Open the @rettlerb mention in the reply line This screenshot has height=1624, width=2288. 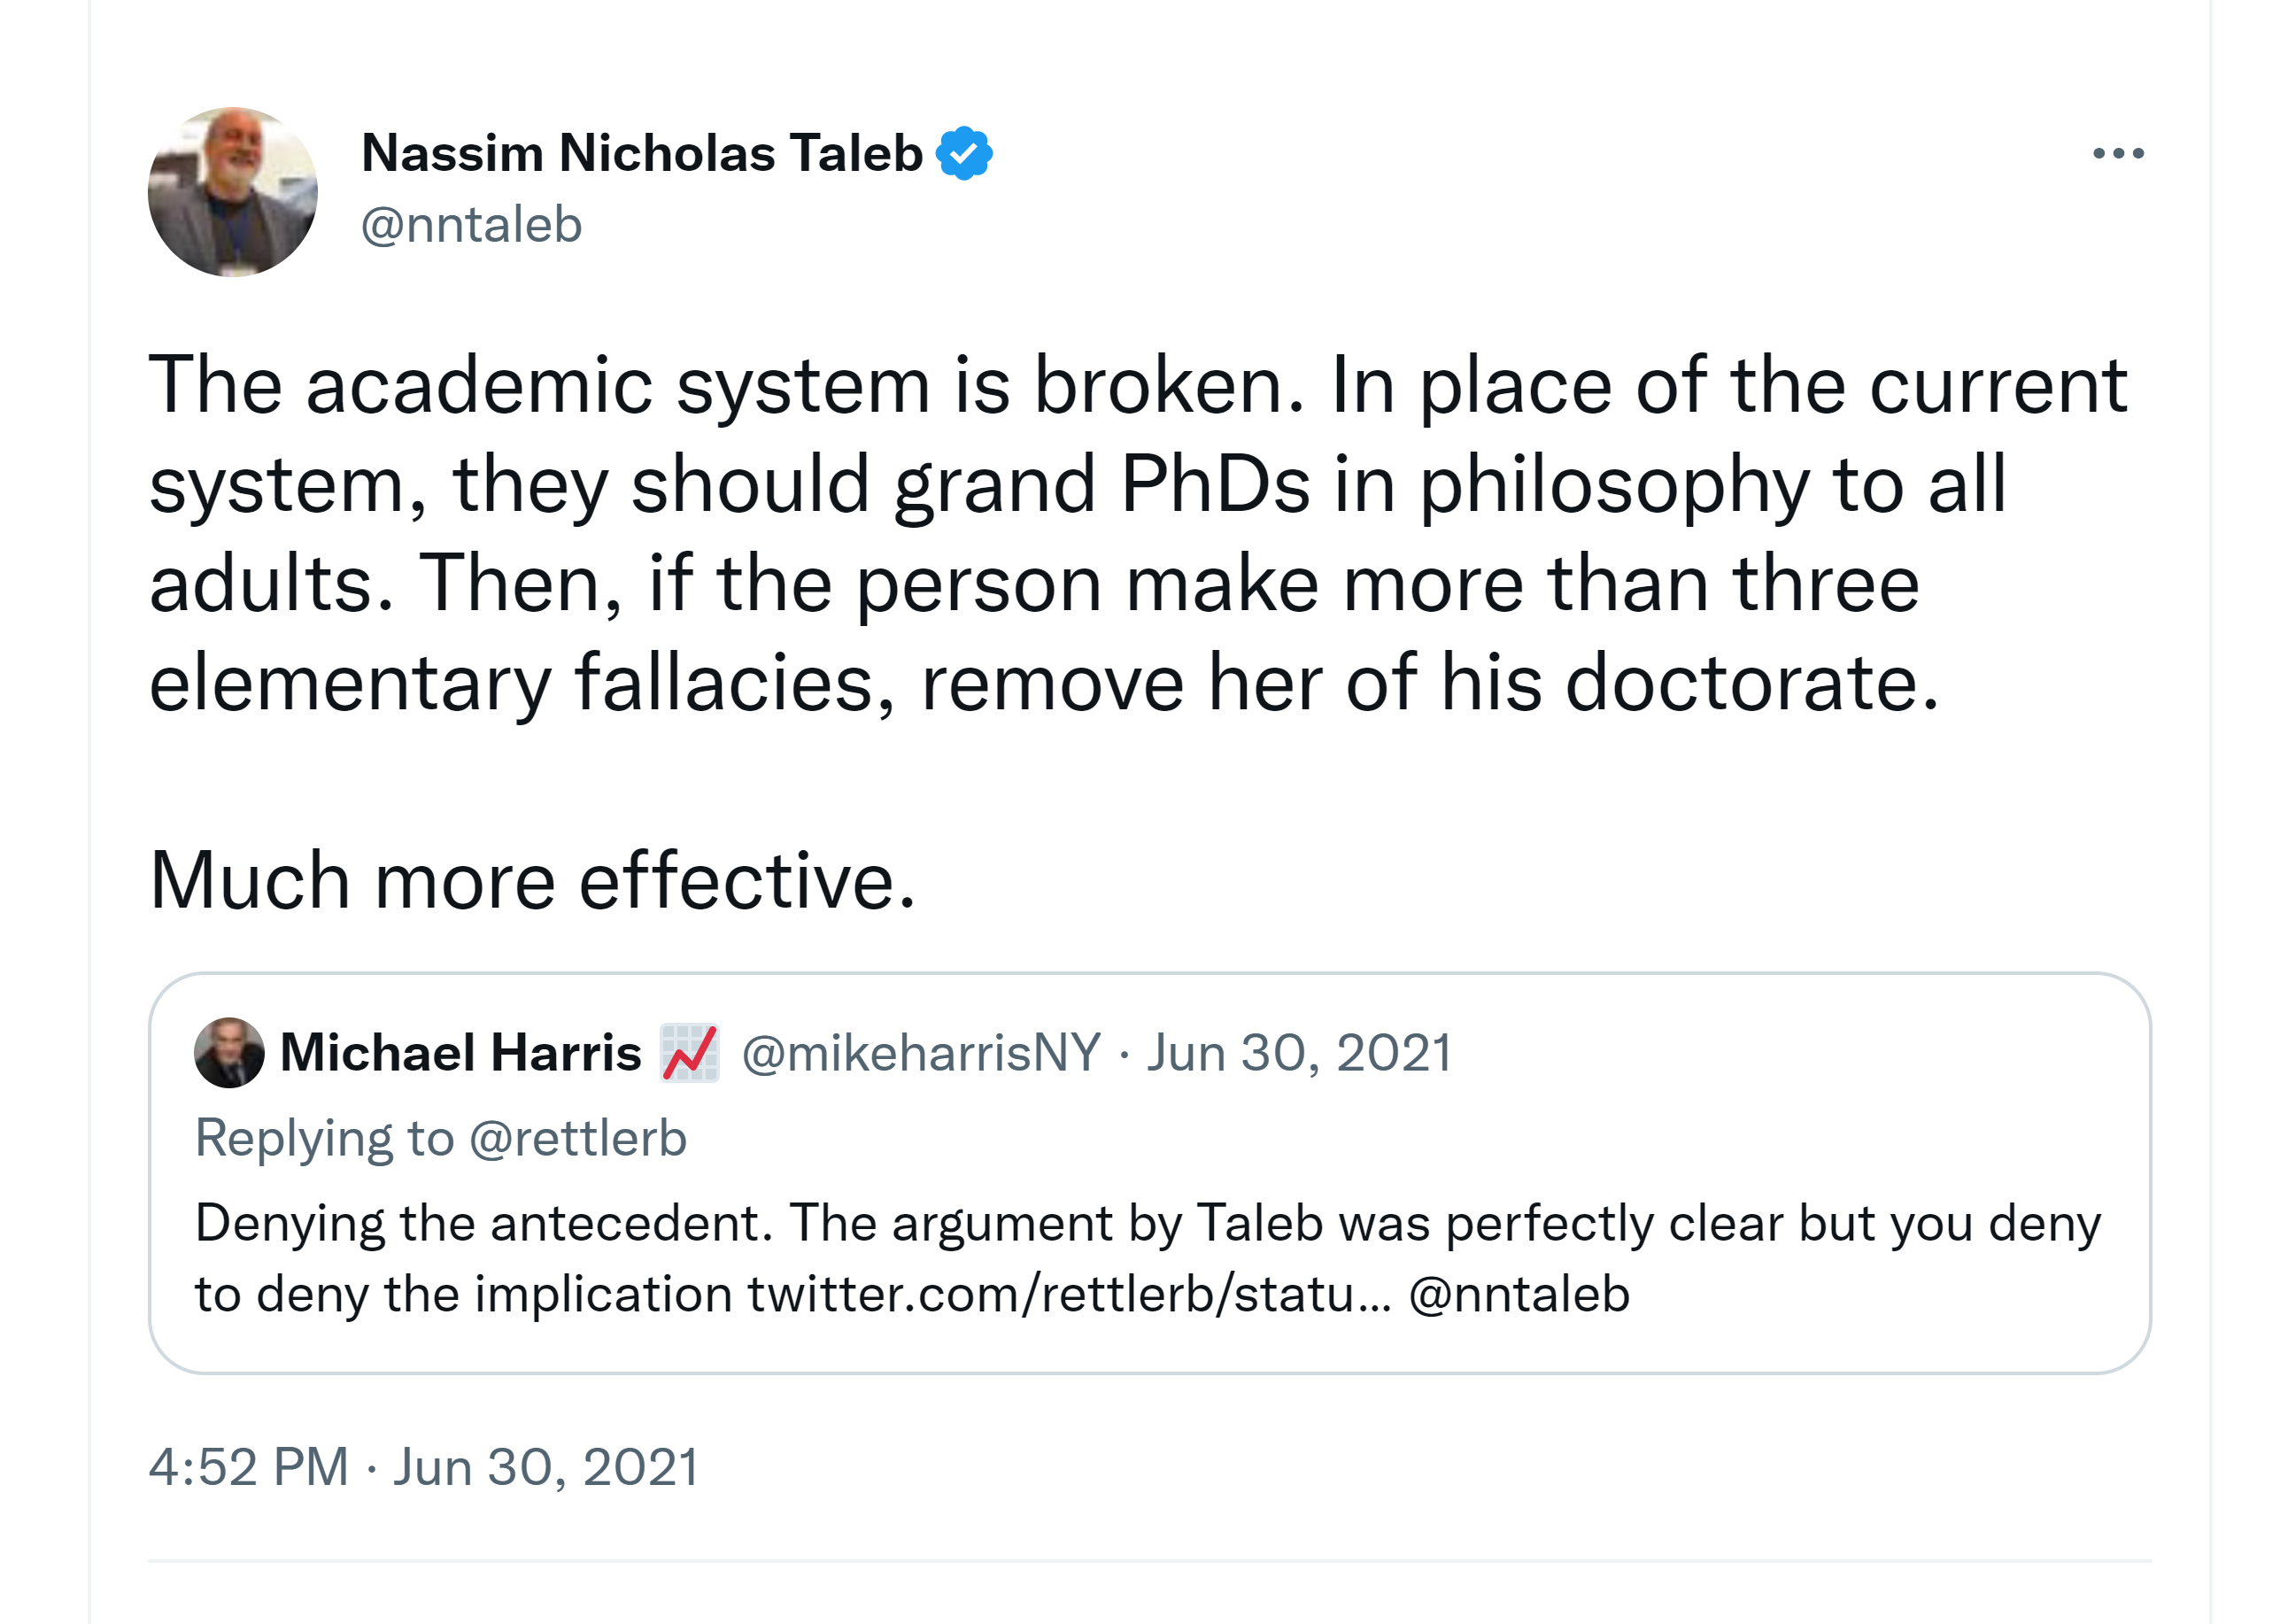point(577,1138)
